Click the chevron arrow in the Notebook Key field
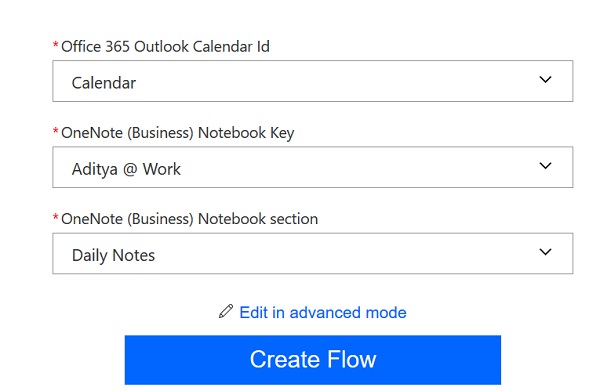 click(x=545, y=166)
